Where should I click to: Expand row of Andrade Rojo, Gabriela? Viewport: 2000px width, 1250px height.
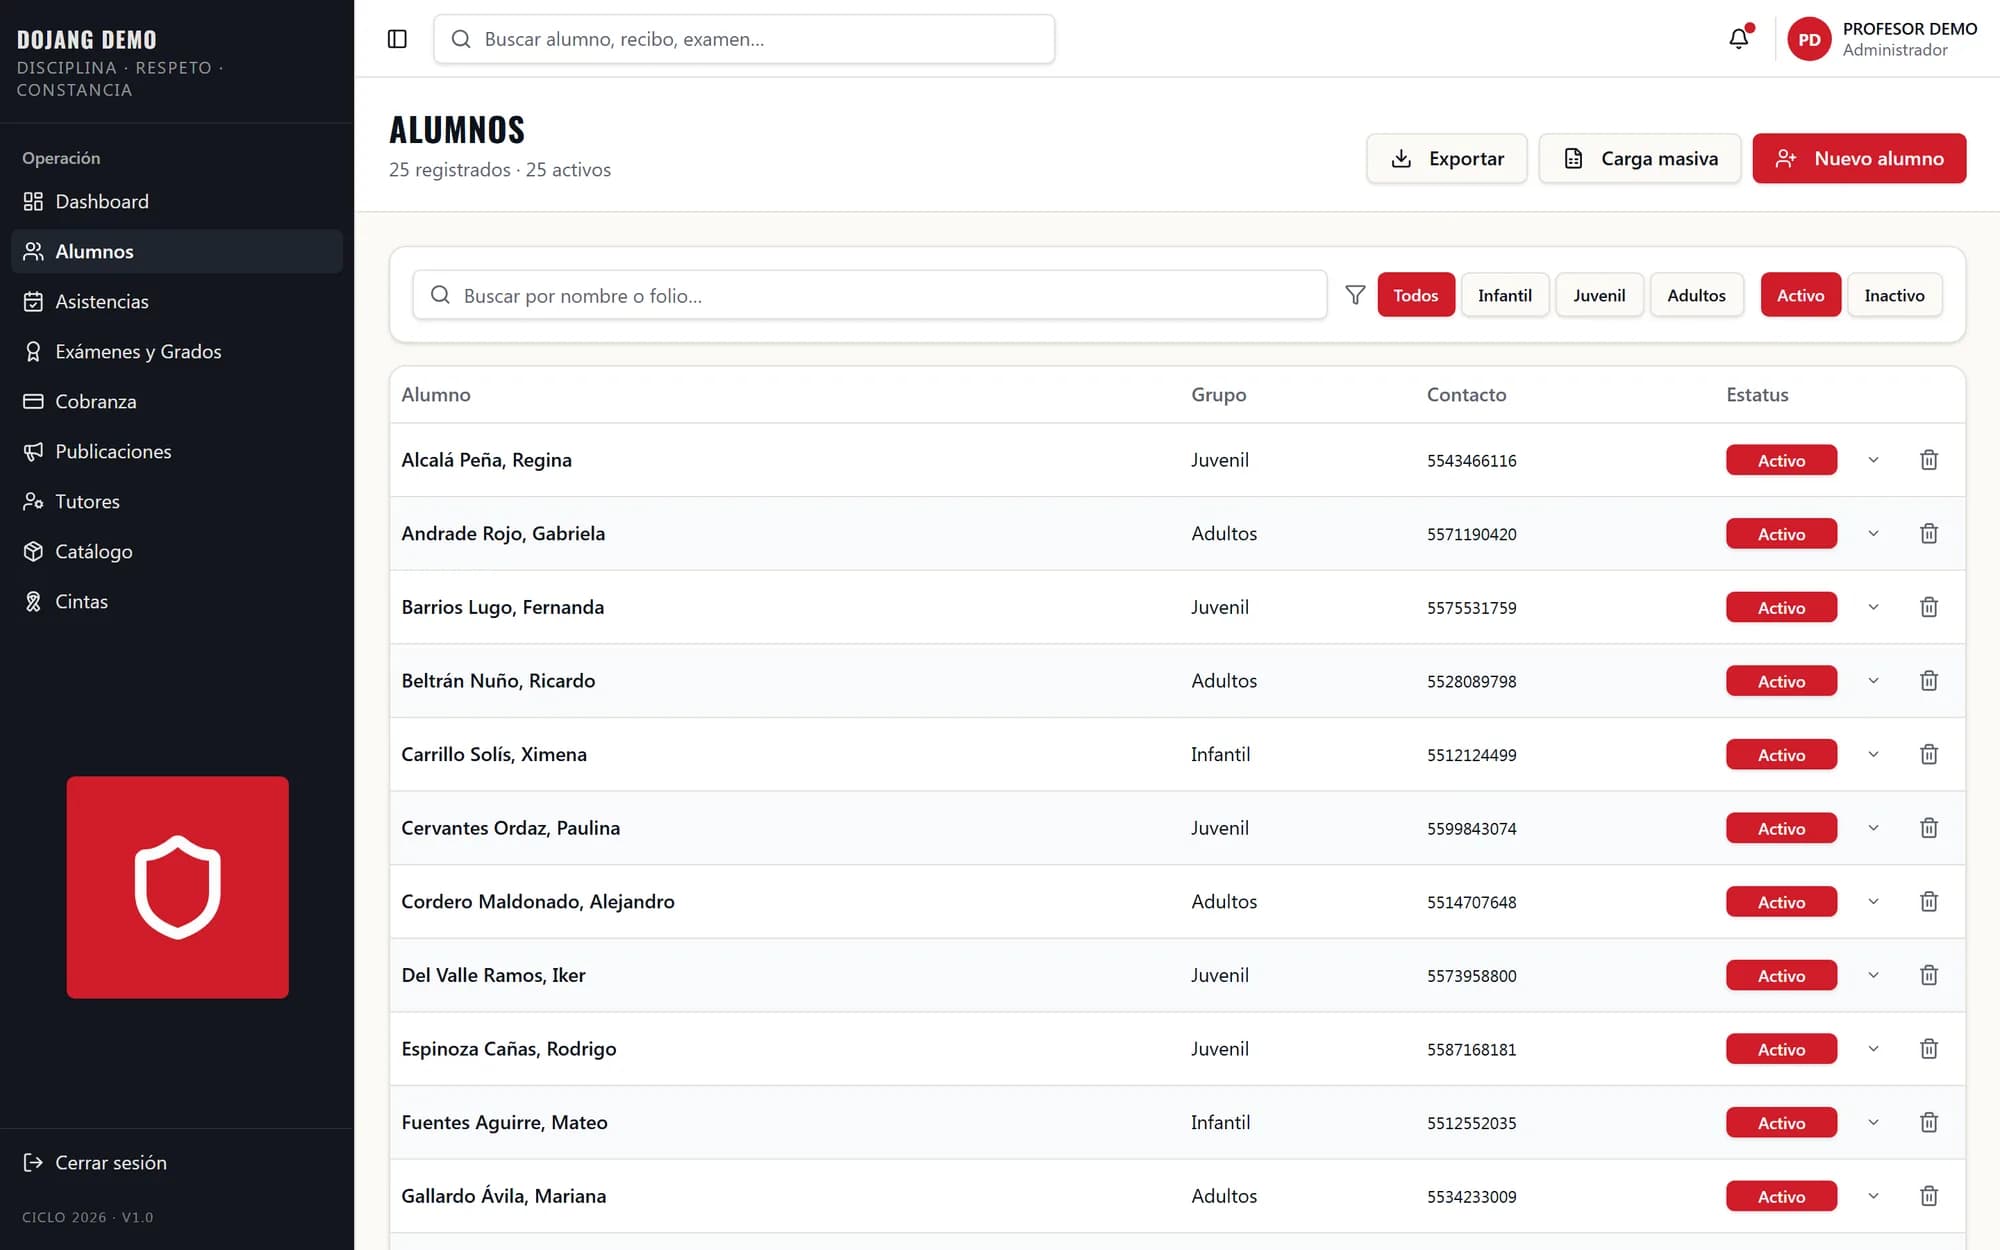1873,534
